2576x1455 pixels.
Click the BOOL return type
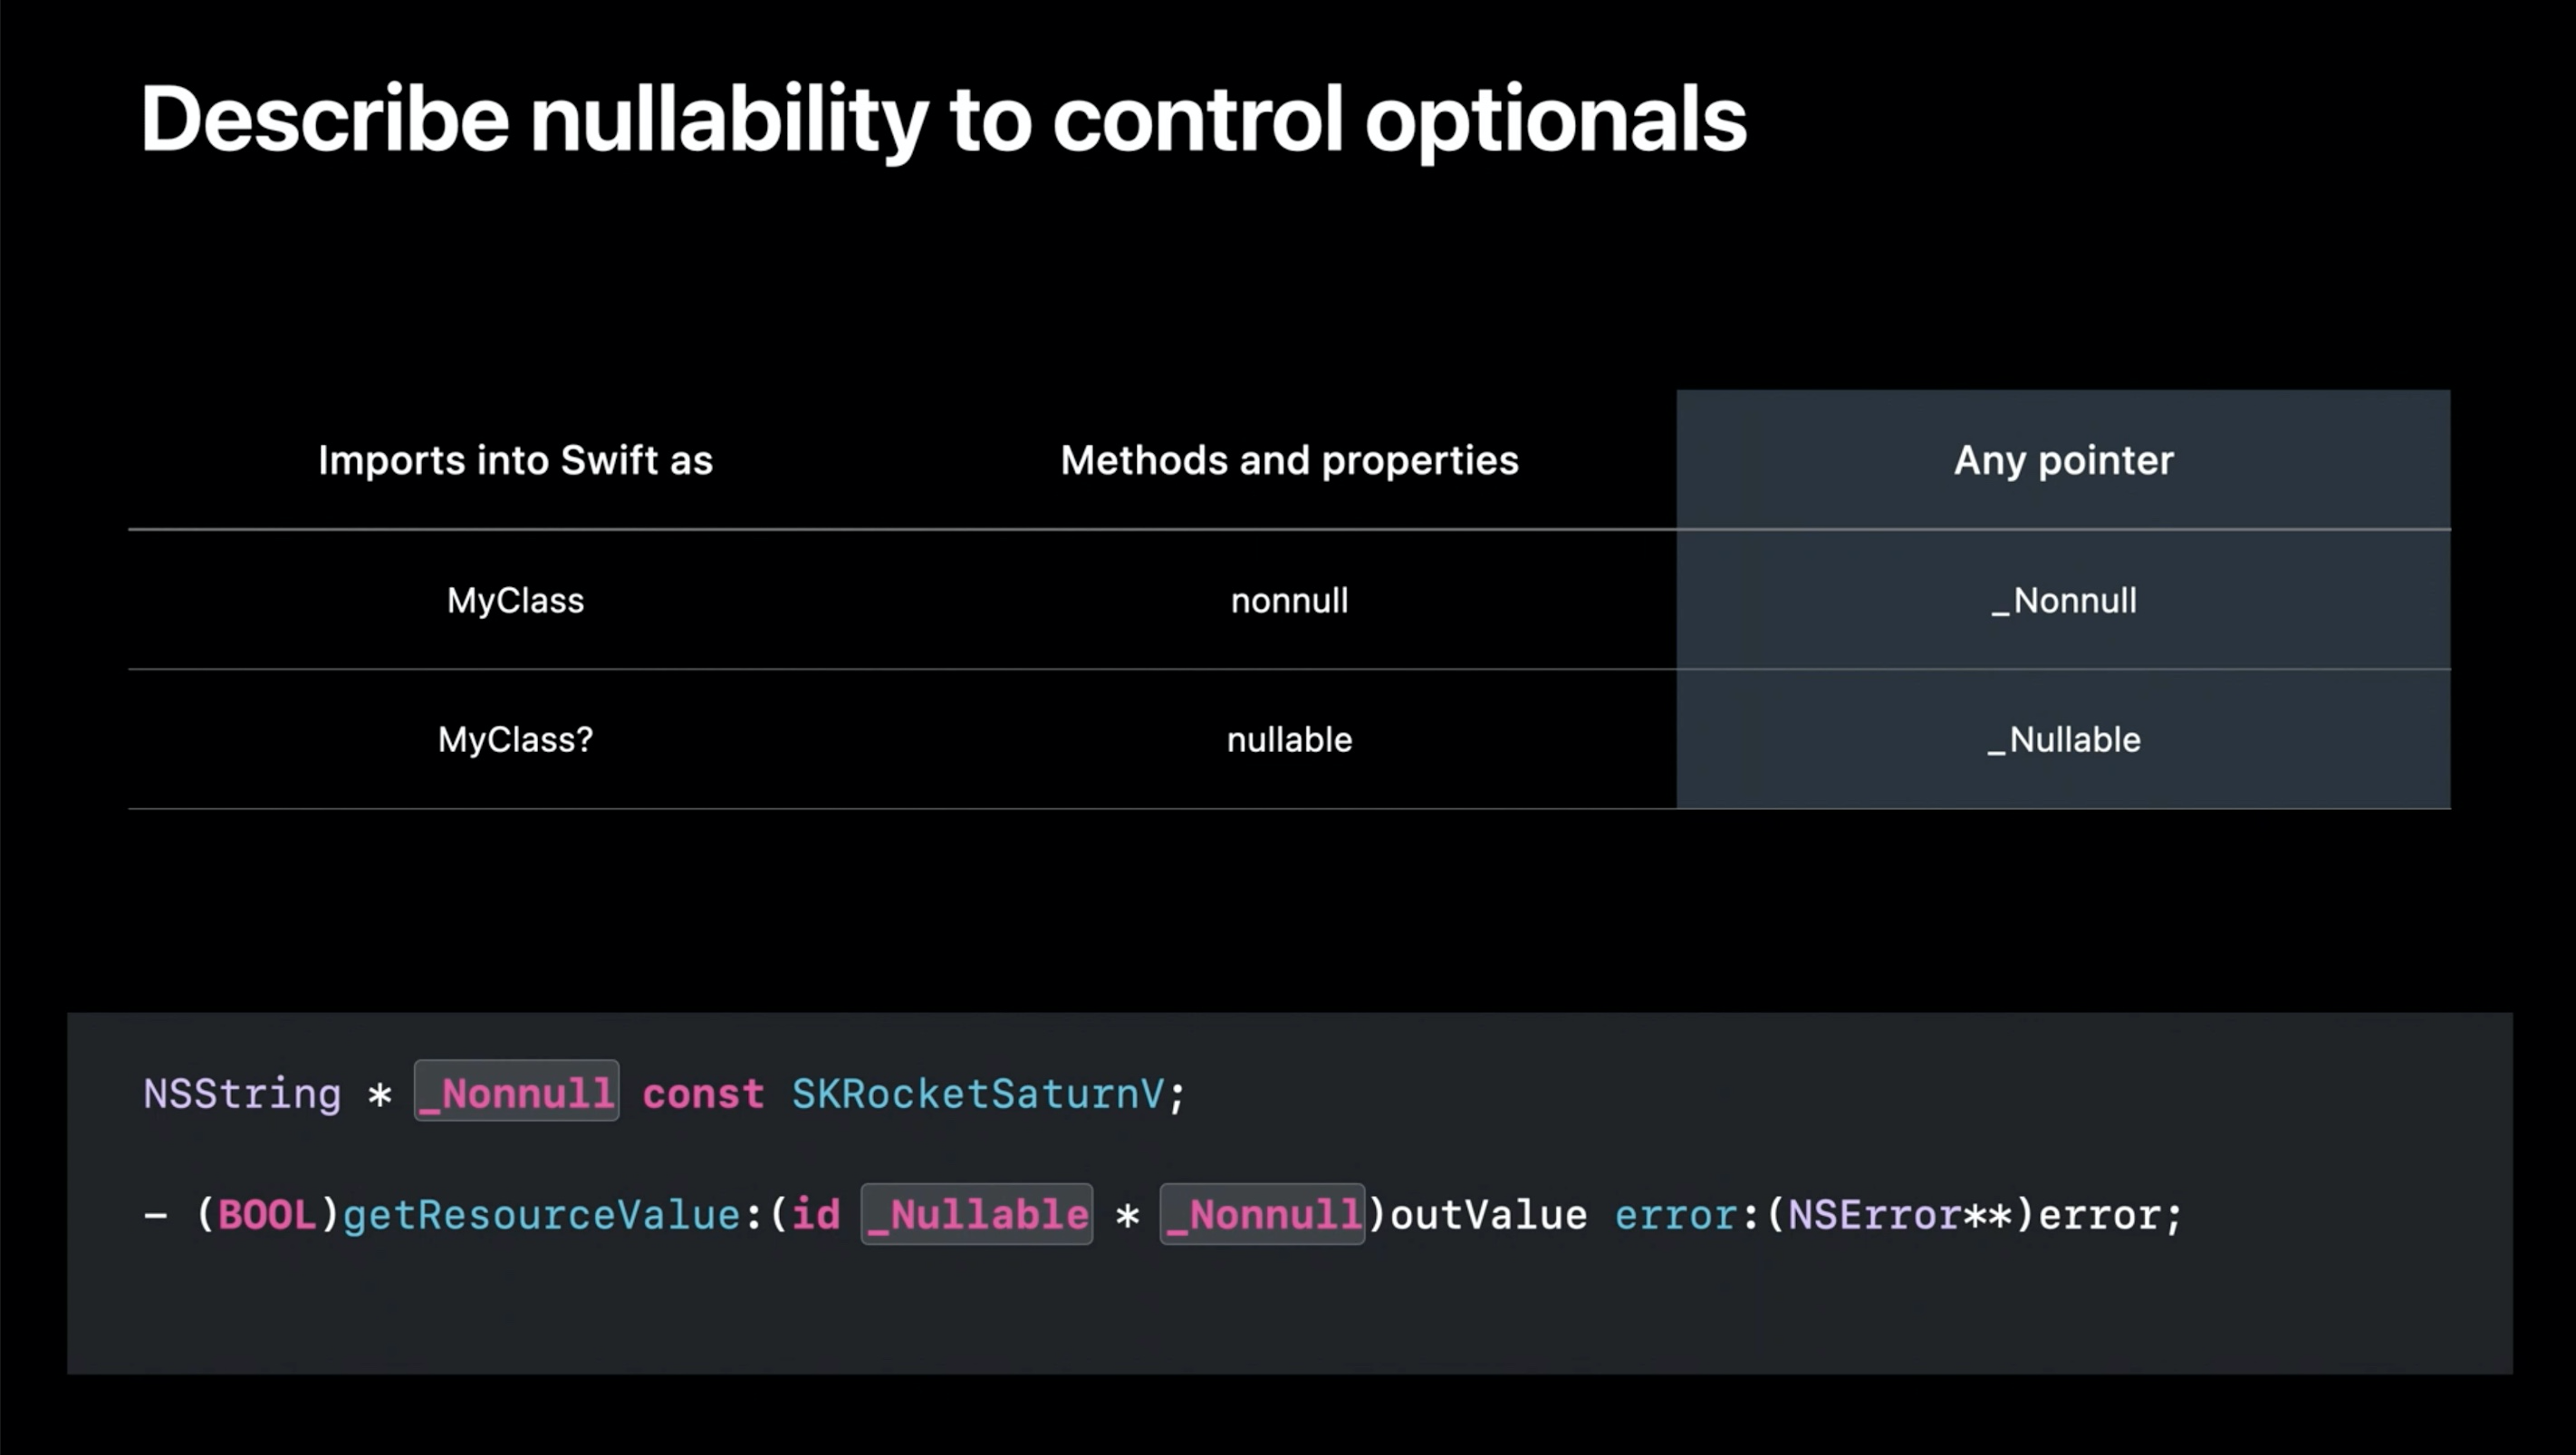click(267, 1215)
